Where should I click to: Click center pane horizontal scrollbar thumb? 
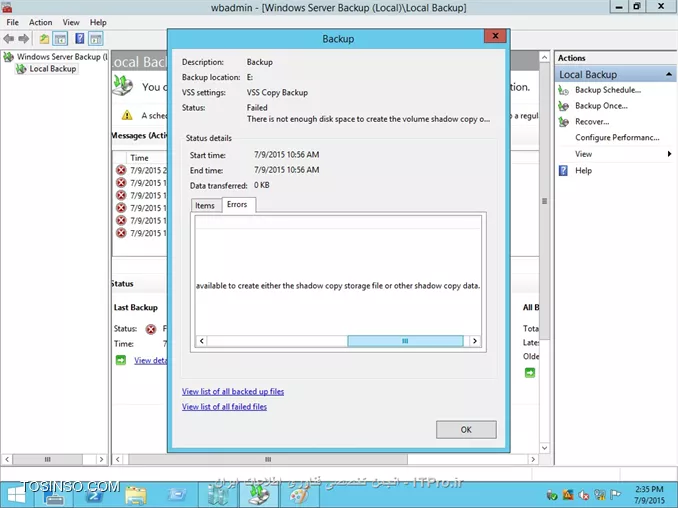click(268, 459)
